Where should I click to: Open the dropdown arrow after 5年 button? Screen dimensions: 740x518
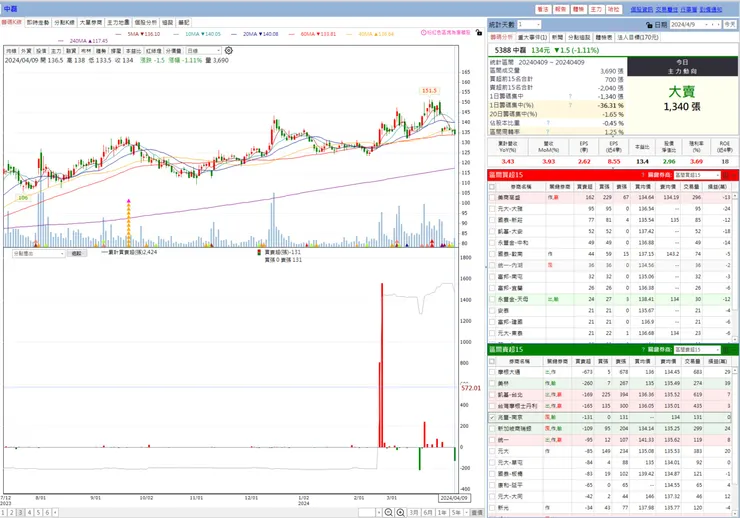[x=467, y=512]
